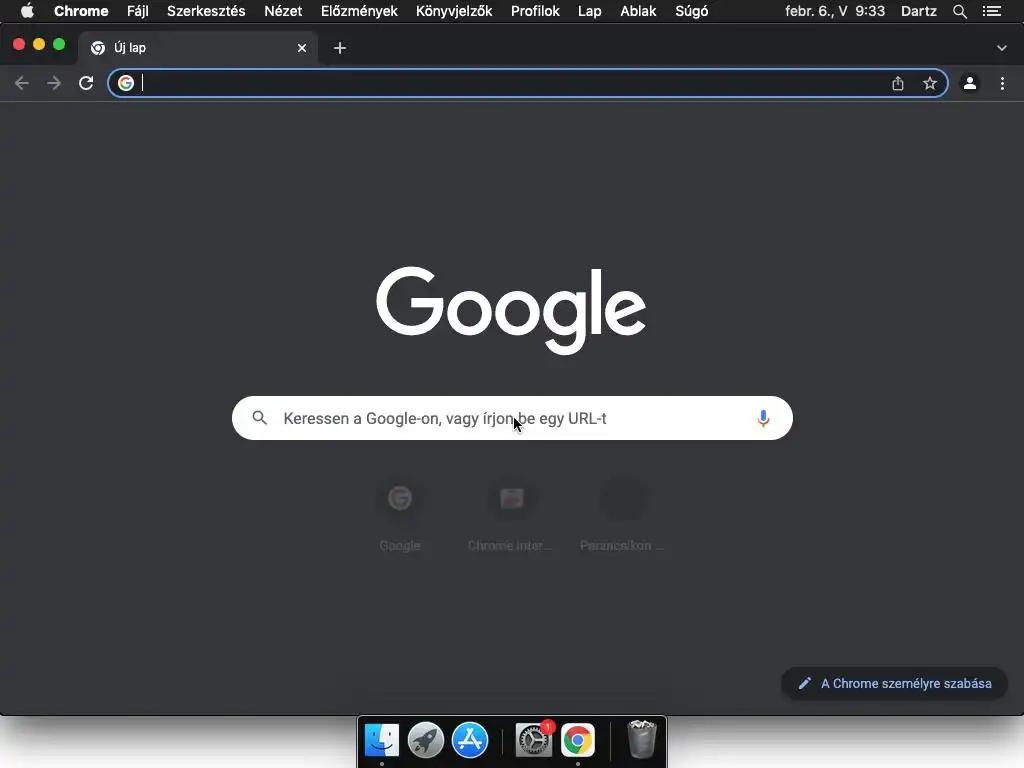Select the "Új lap" tab
This screenshot has width=1024, height=768.
tap(199, 48)
